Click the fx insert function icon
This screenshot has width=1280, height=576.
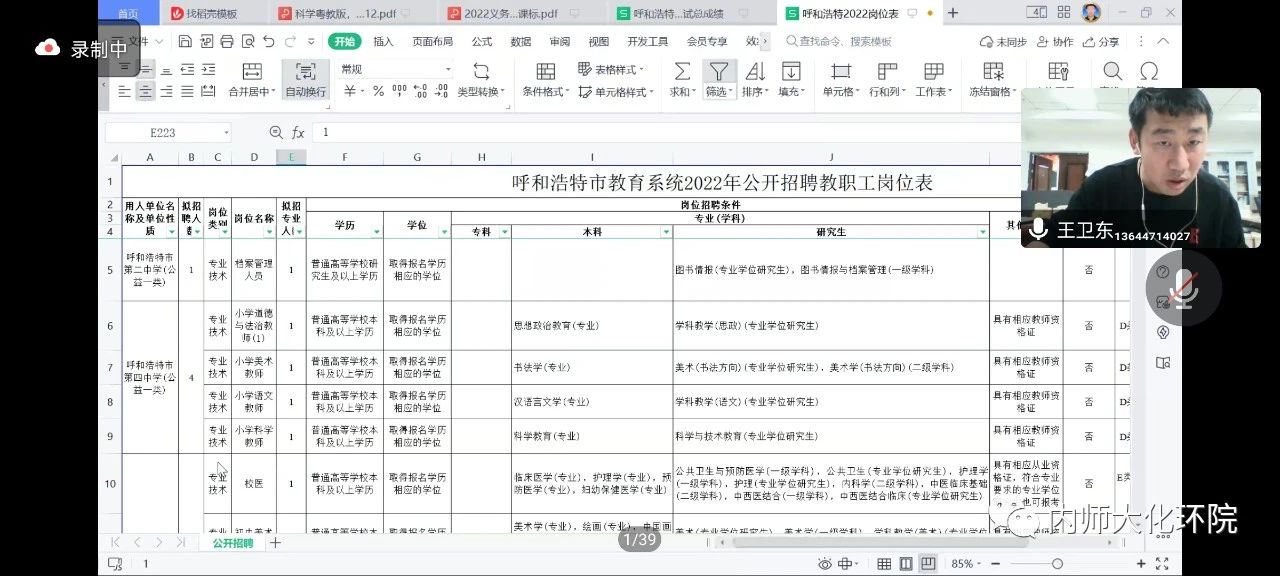pos(298,133)
